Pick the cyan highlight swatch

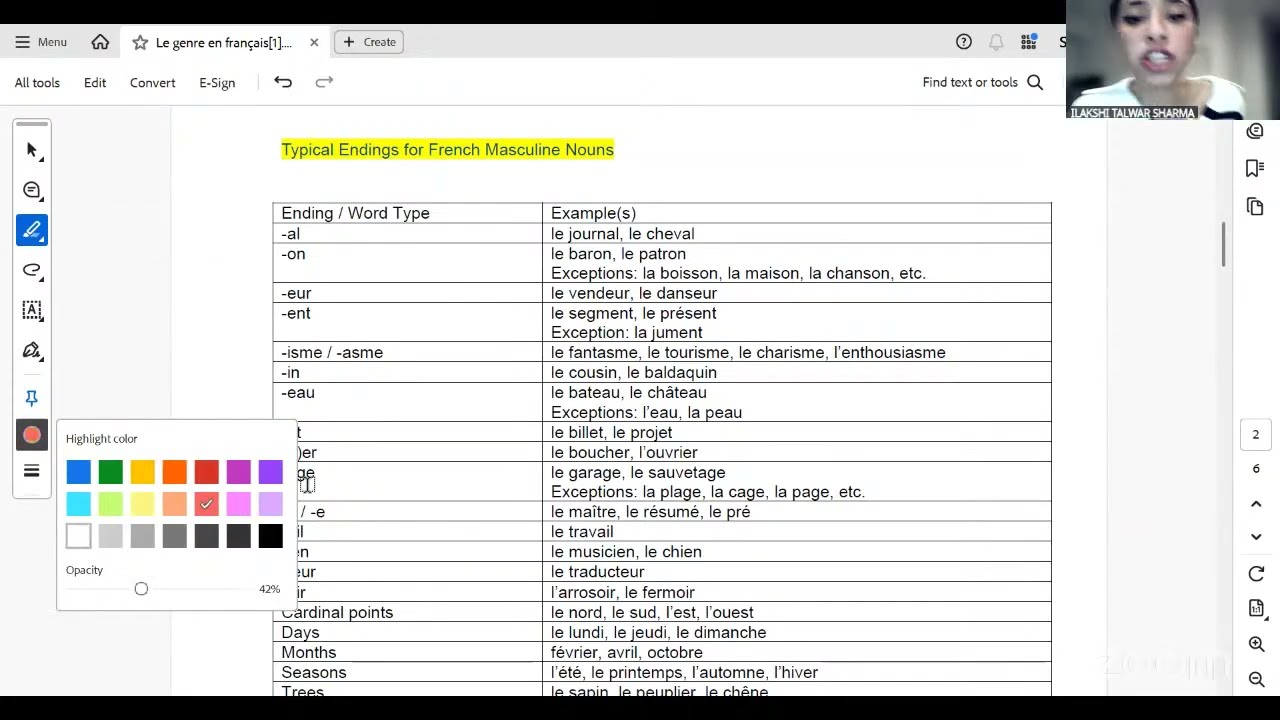(79, 504)
